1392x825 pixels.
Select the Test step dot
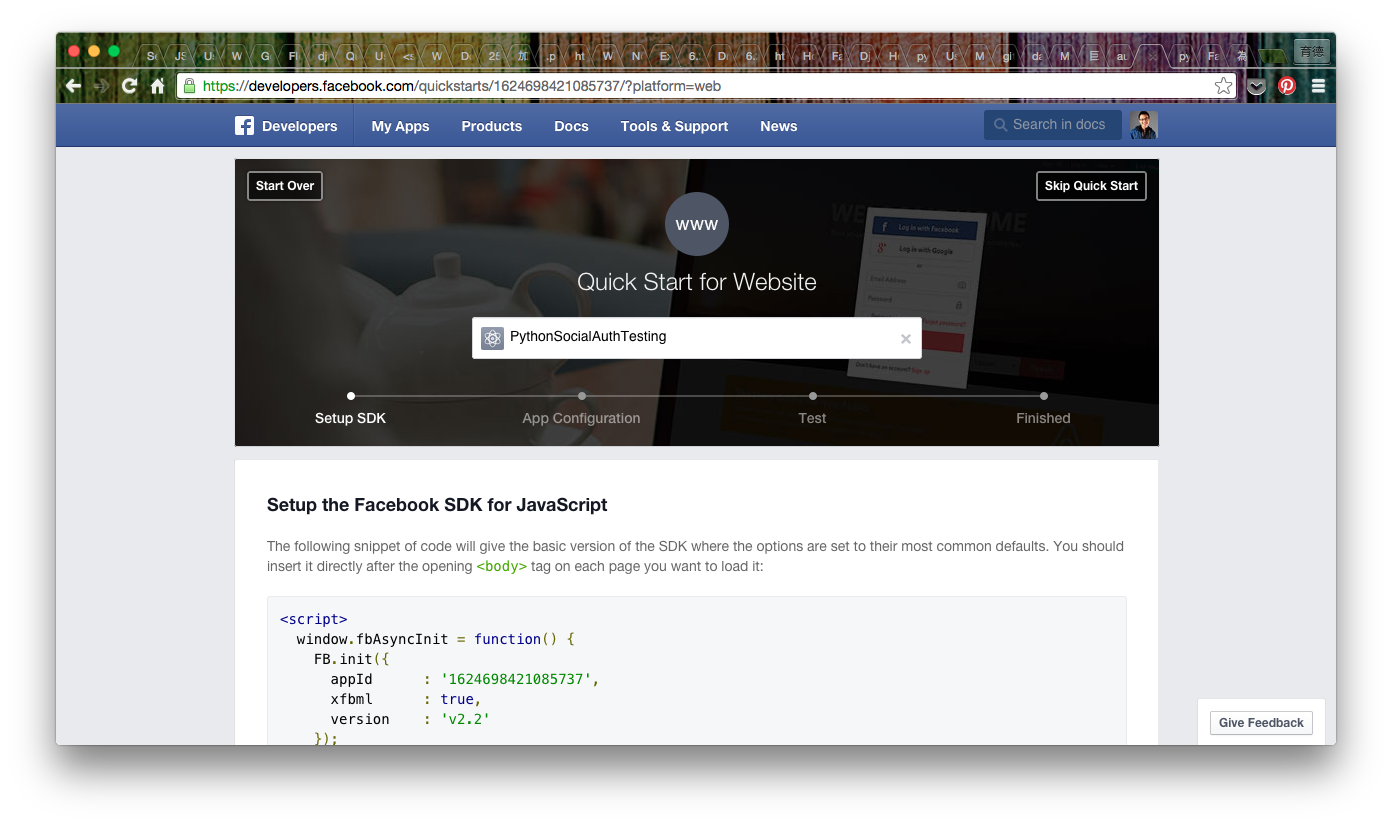click(813, 396)
